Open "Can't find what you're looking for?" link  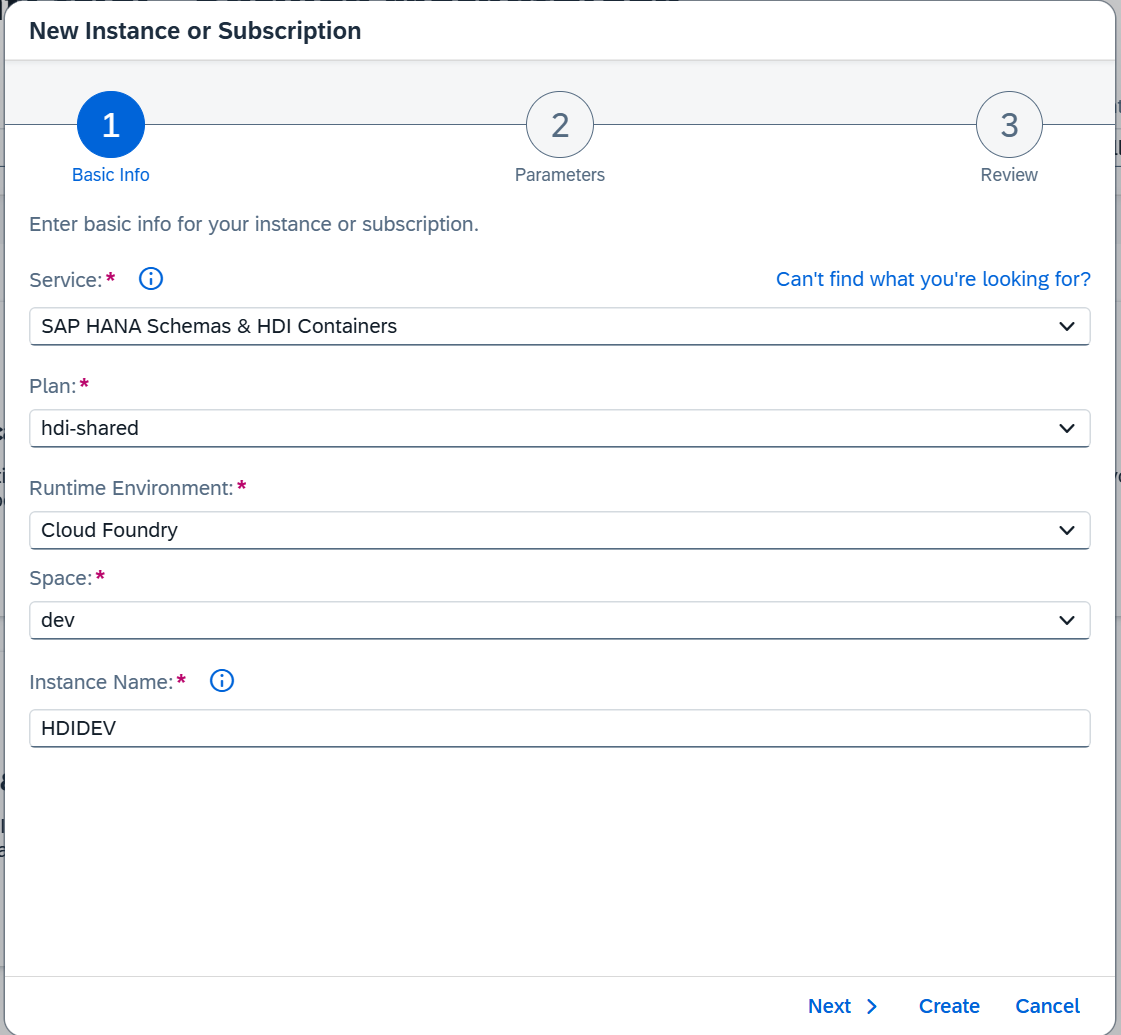coord(933,279)
